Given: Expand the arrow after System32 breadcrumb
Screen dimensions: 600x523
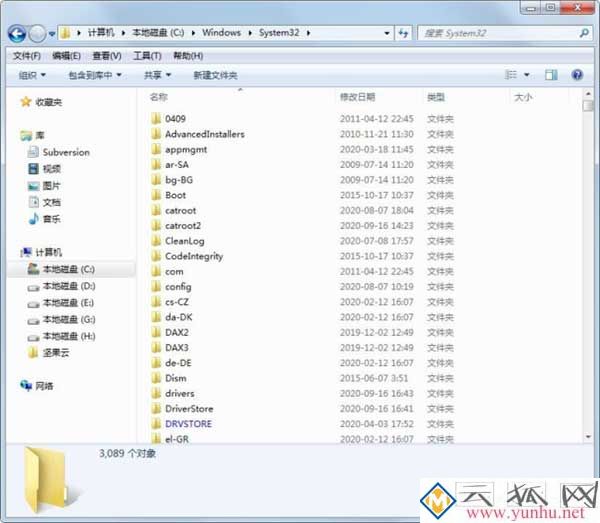Looking at the screenshot, I should [308, 33].
